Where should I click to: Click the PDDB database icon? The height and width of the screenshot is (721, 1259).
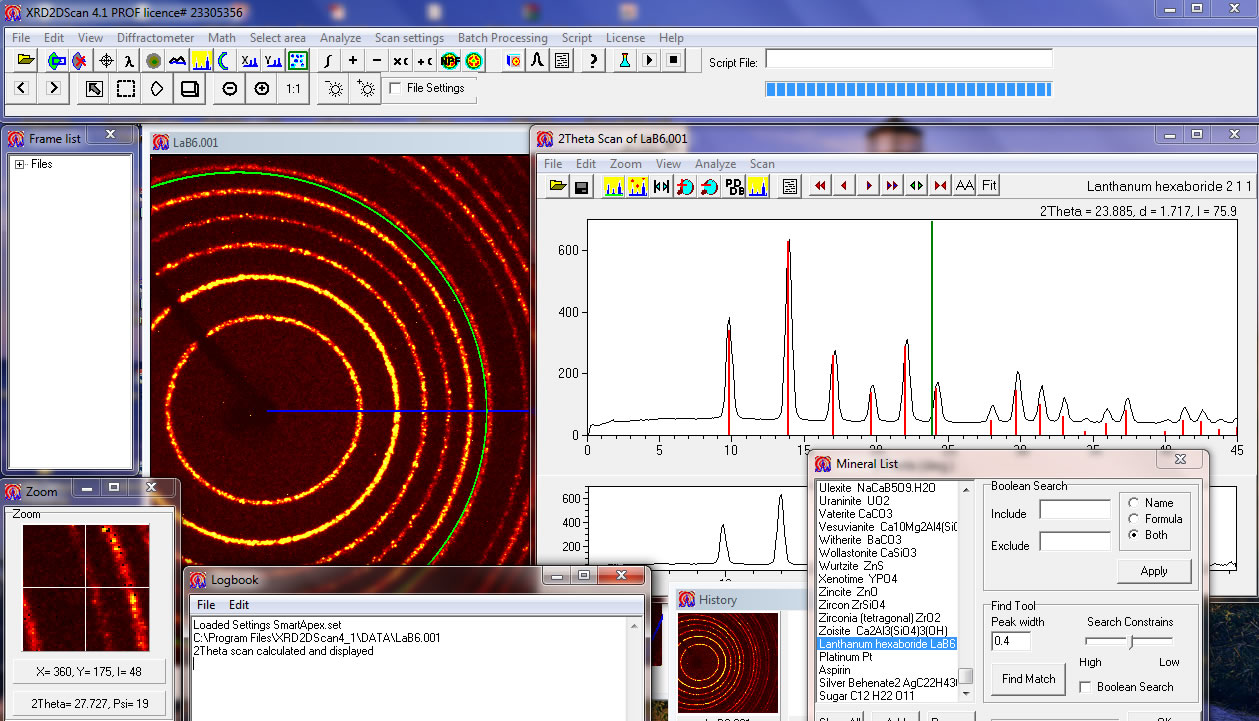tap(734, 186)
